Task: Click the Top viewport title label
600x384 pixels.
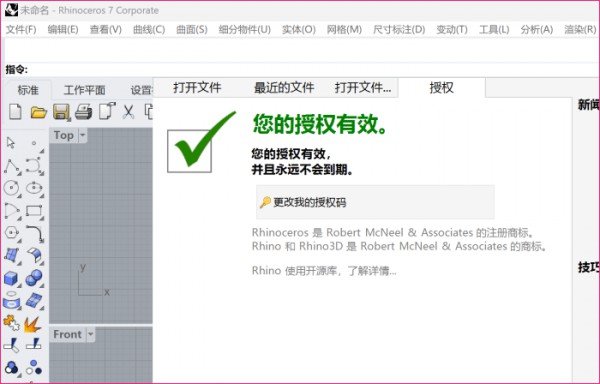Action: (x=64, y=135)
